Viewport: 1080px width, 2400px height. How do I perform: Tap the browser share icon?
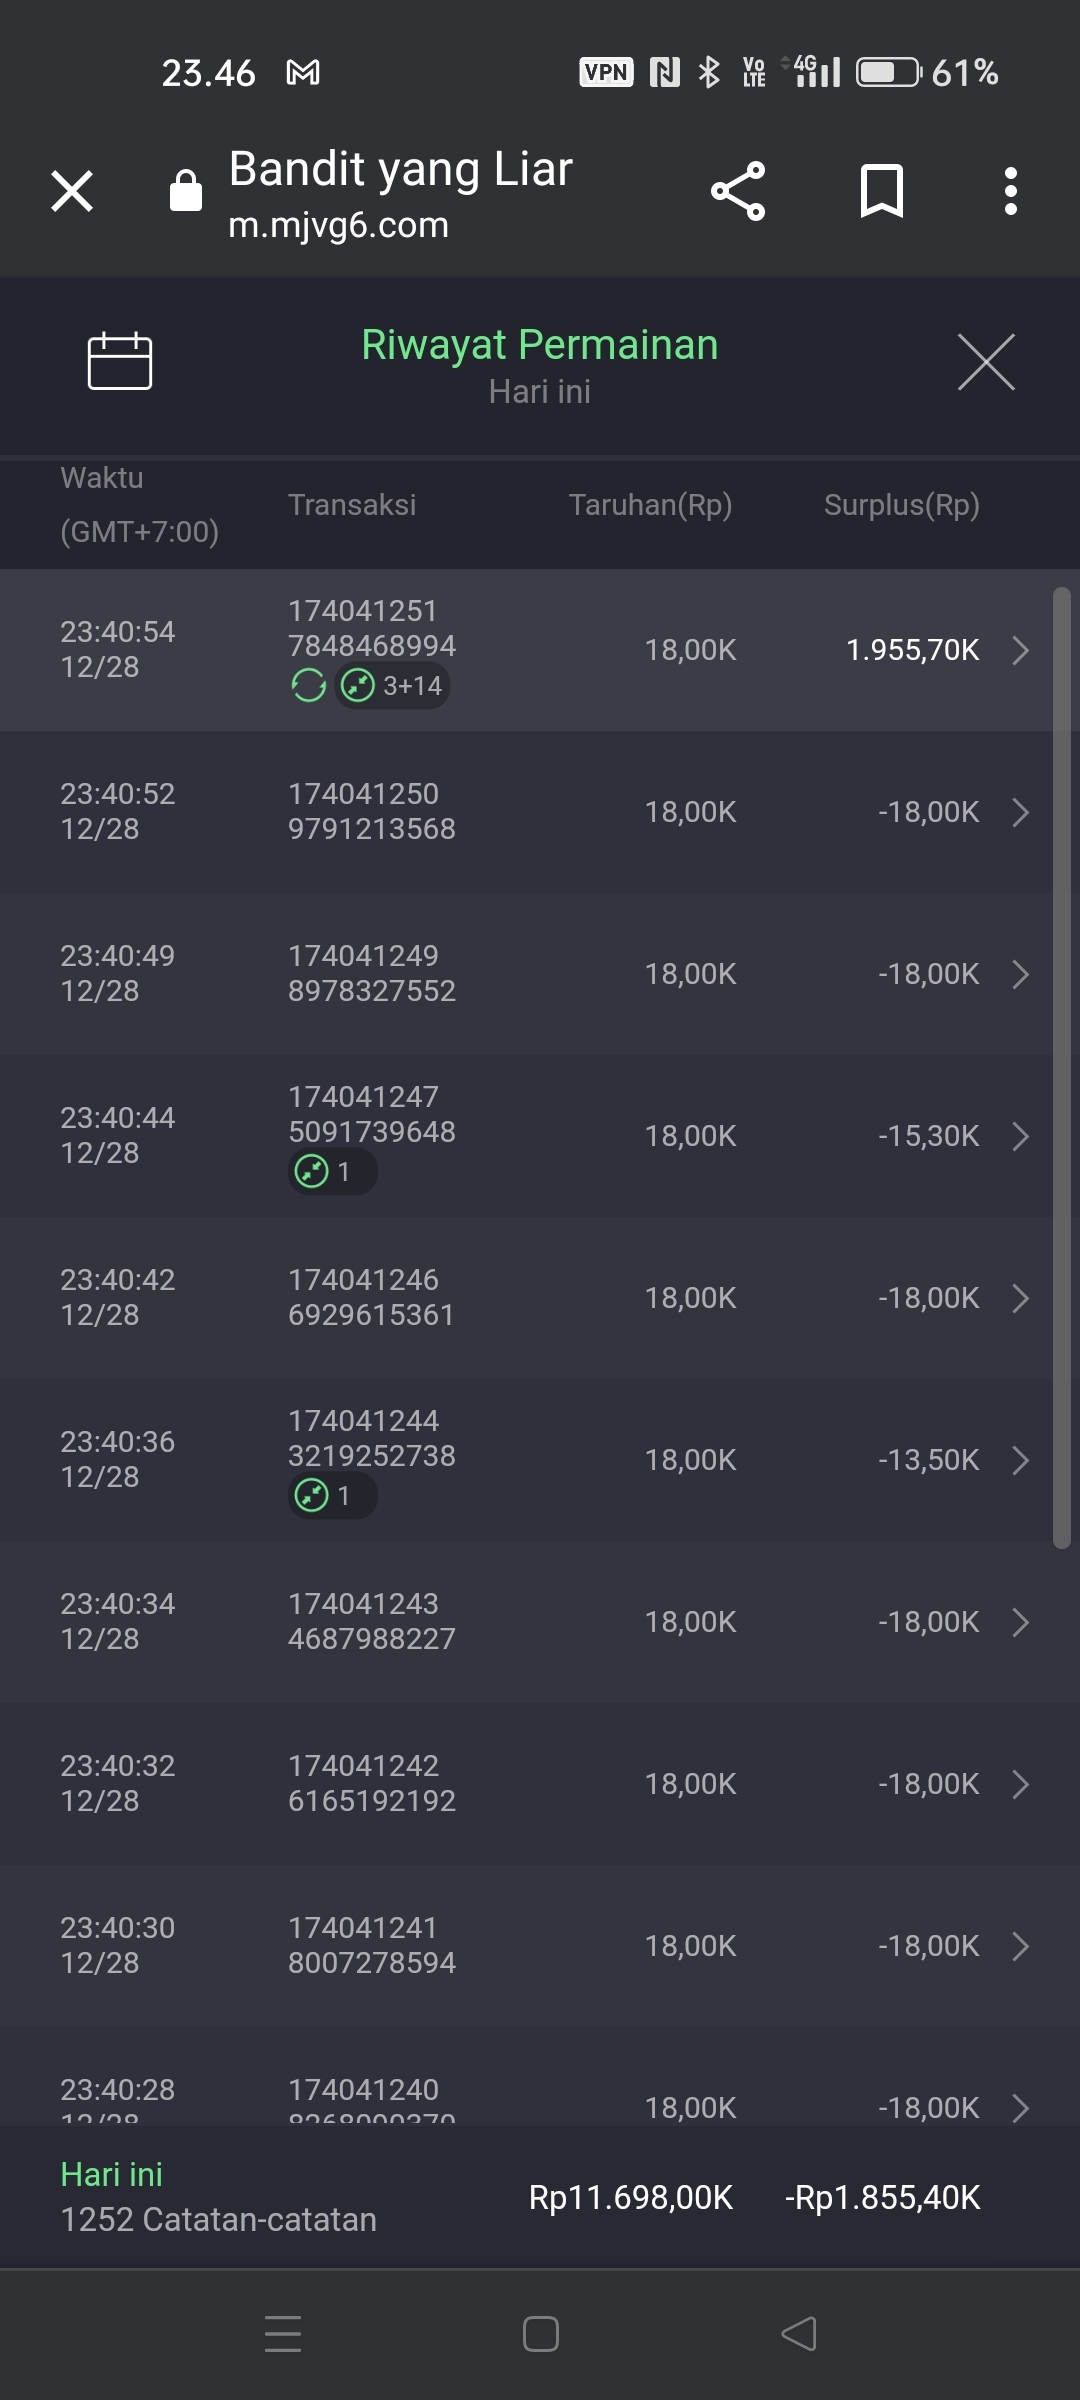738,190
